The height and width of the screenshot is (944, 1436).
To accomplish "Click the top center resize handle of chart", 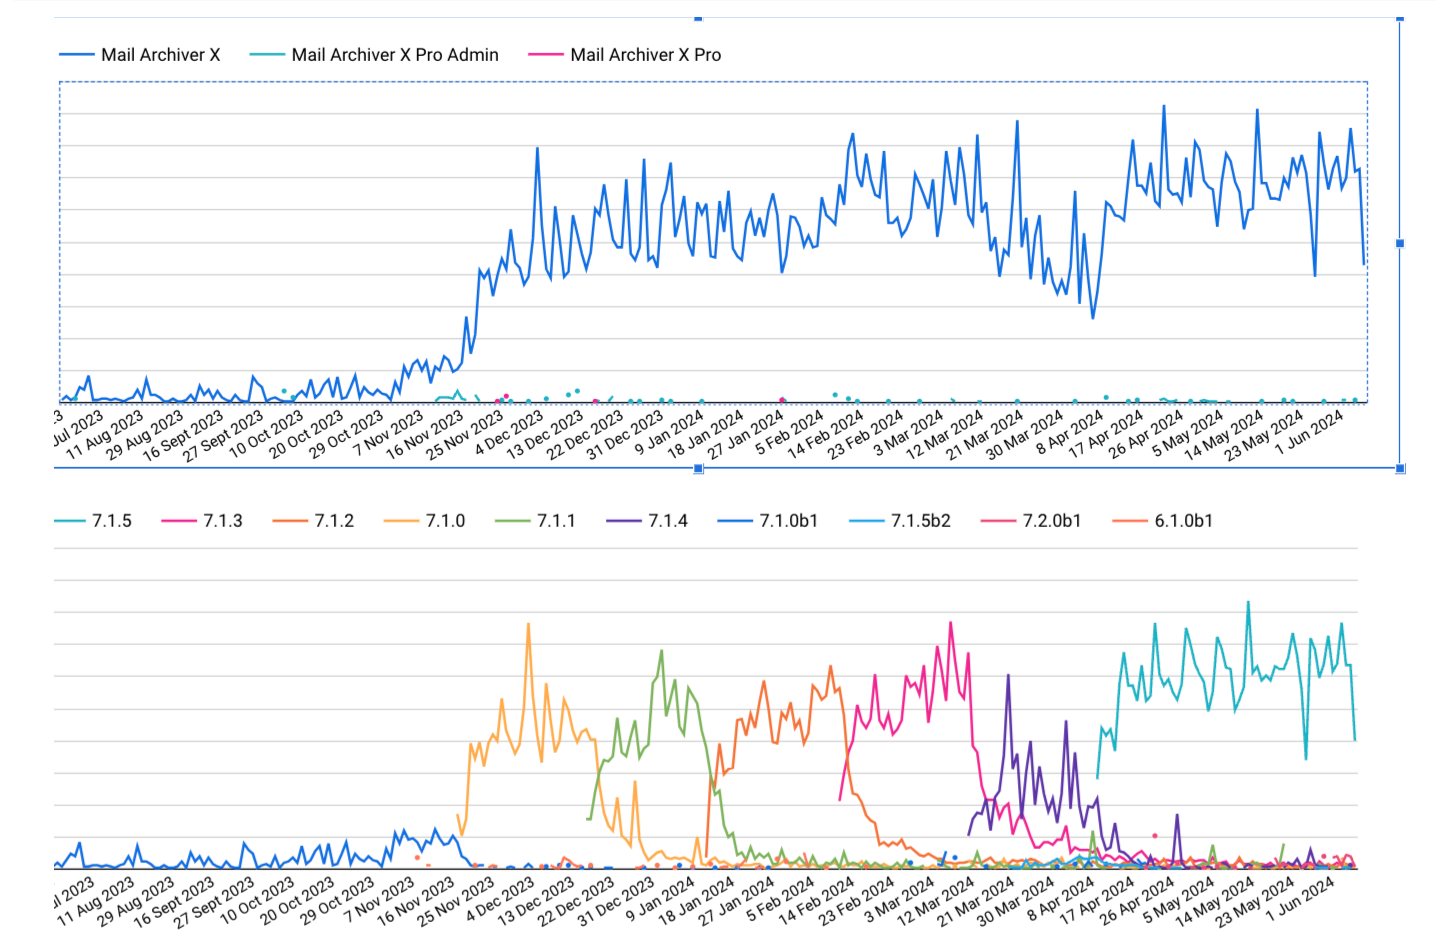I will [698, 18].
